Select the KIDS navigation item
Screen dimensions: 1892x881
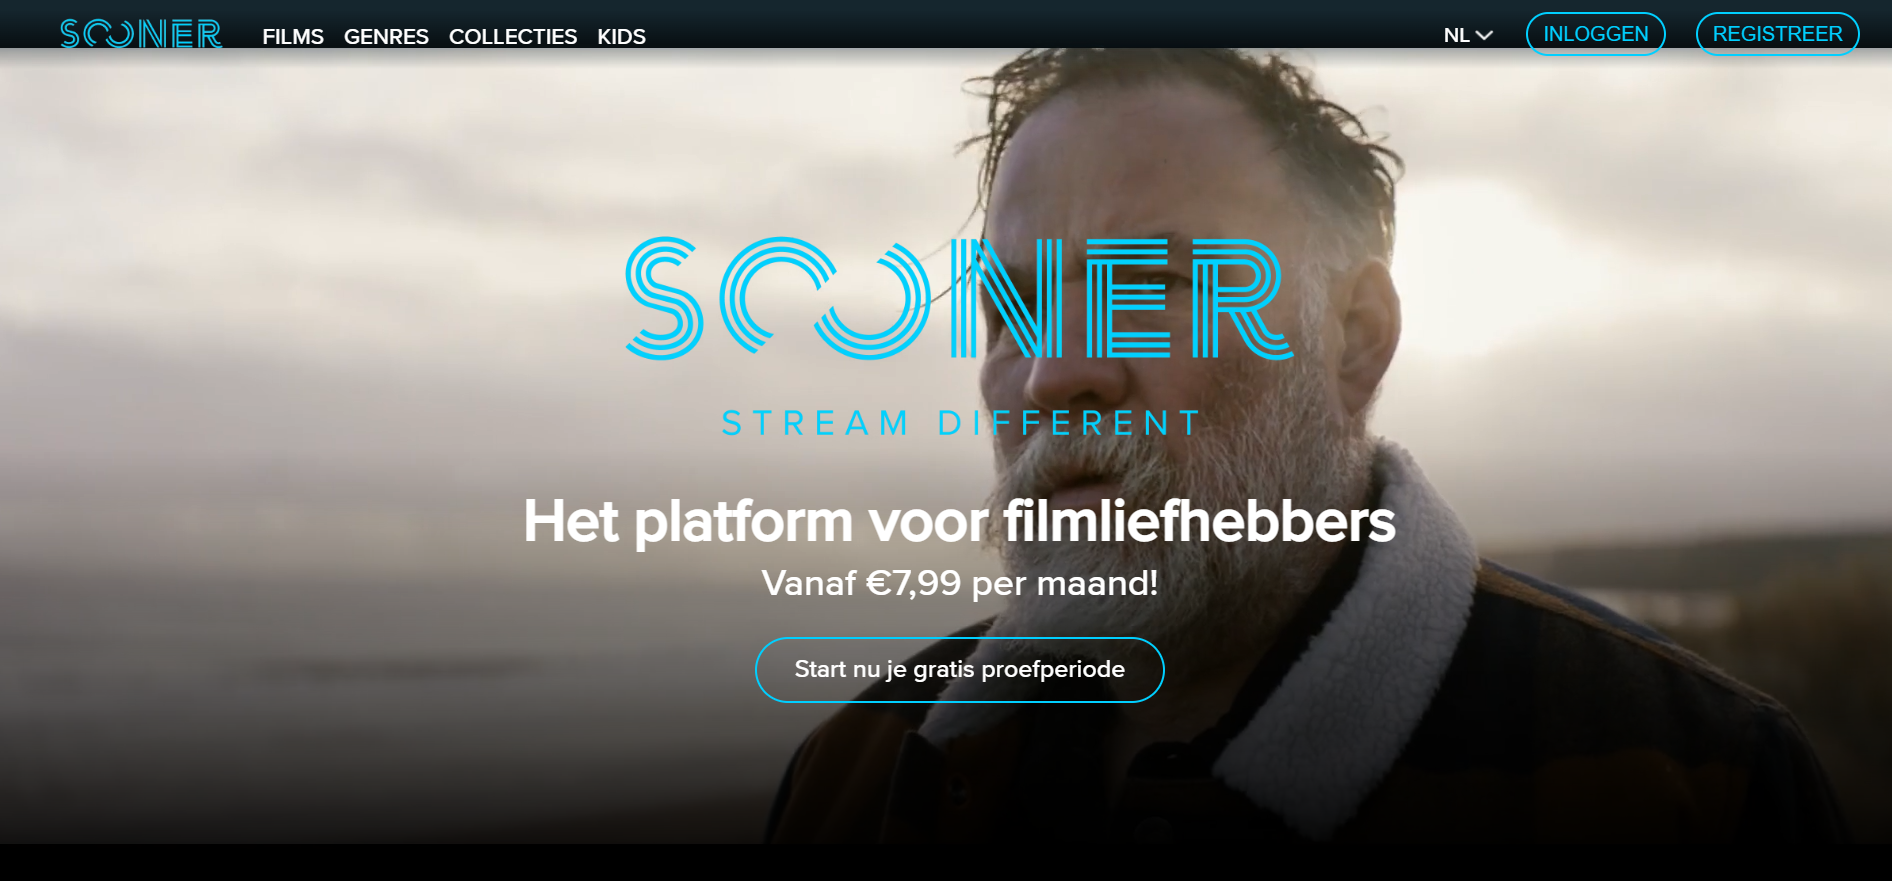coord(621,36)
